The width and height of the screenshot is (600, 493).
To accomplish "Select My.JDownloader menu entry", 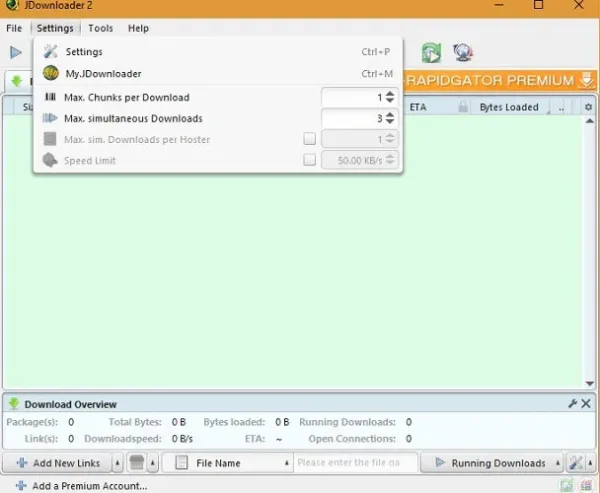I will tap(218, 73).
